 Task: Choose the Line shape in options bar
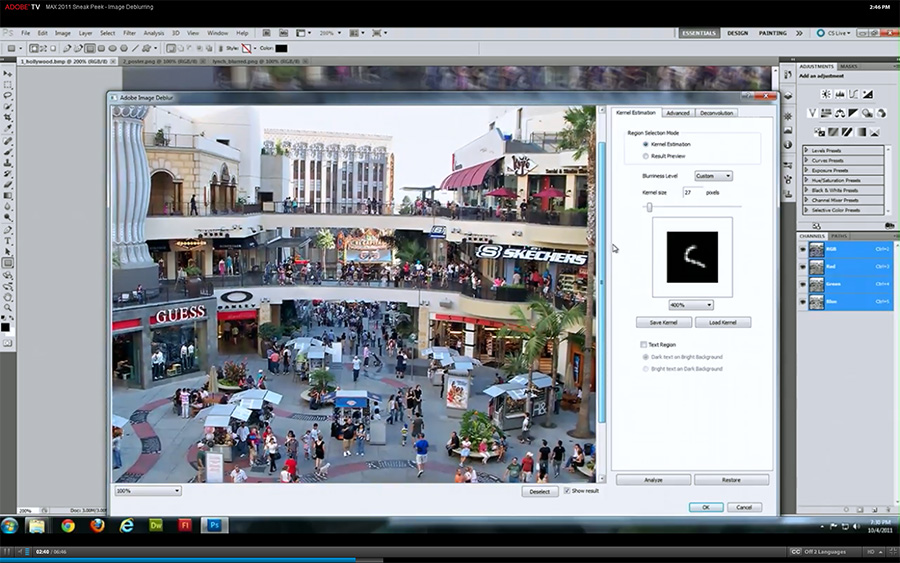135,49
